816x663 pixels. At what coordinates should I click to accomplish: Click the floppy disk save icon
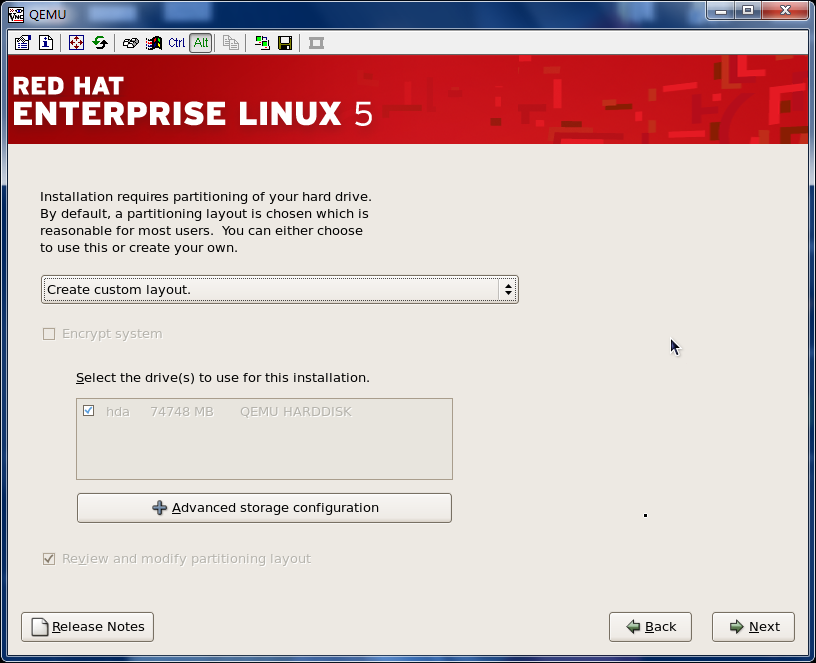[285, 43]
